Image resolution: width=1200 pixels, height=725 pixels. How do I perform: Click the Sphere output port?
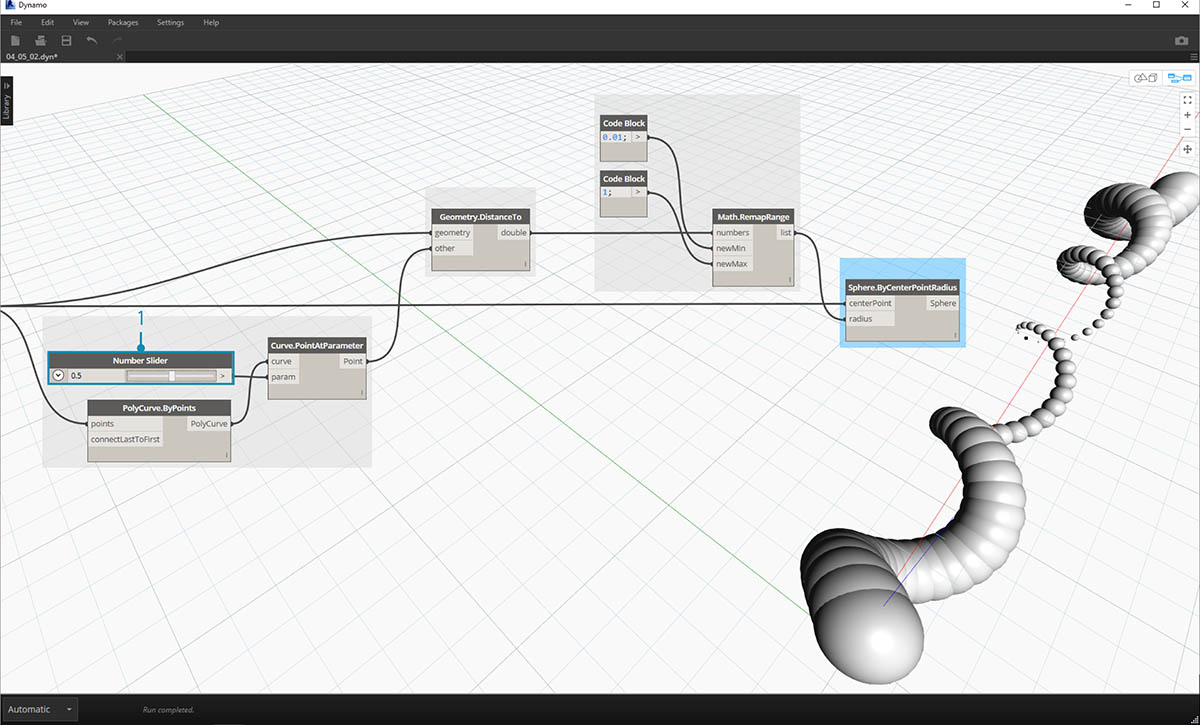click(942, 303)
